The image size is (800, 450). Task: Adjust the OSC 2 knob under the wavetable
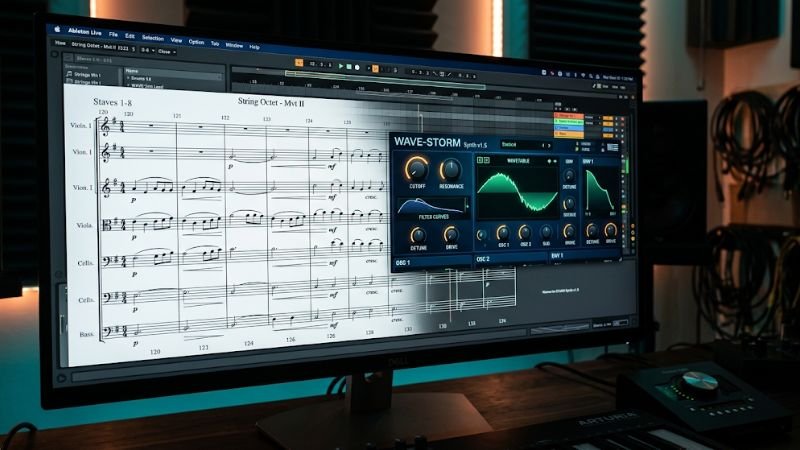click(524, 233)
